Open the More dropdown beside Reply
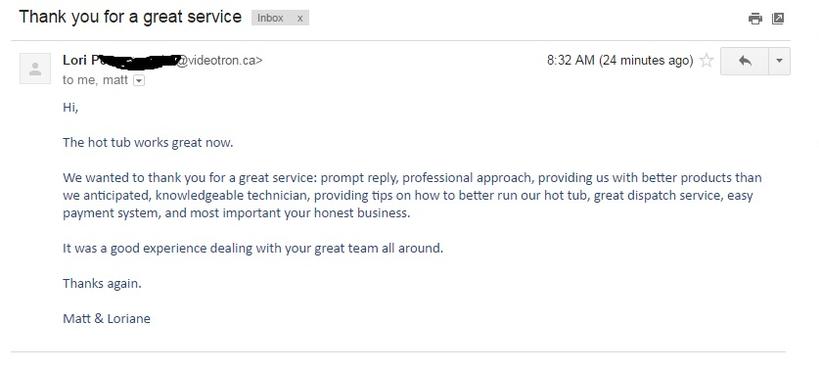Viewport: 819px width, 370px height. point(779,61)
